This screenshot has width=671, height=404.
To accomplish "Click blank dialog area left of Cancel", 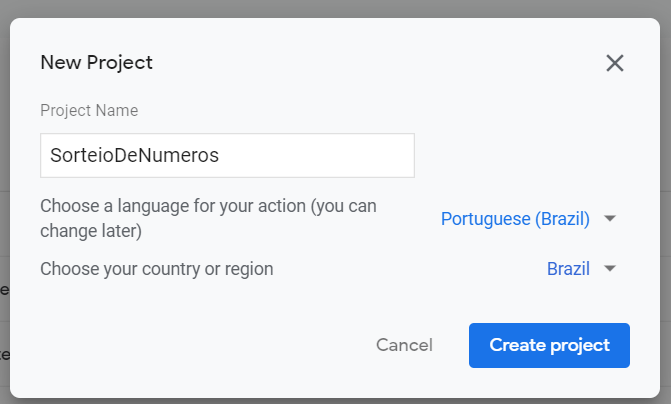I will (193, 345).
